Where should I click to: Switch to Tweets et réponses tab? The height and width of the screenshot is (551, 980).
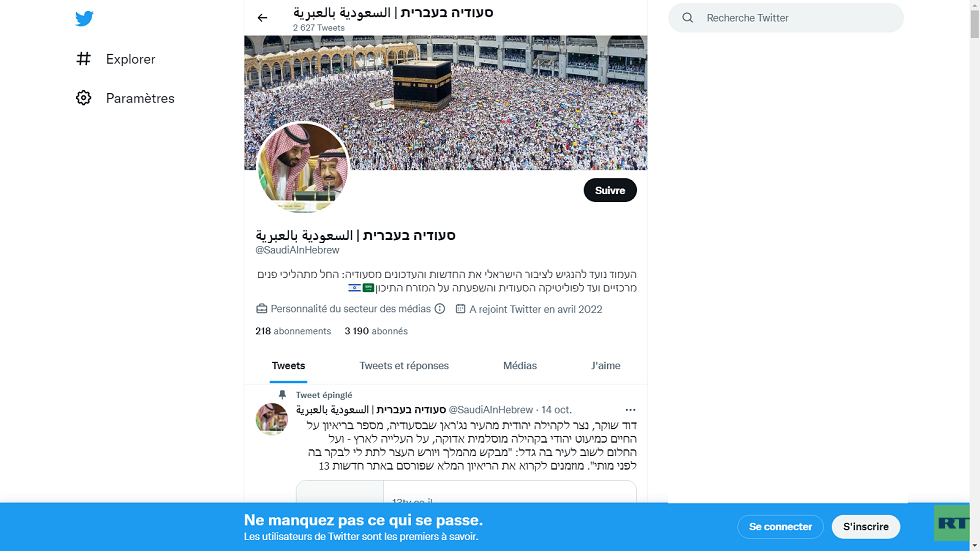point(404,365)
